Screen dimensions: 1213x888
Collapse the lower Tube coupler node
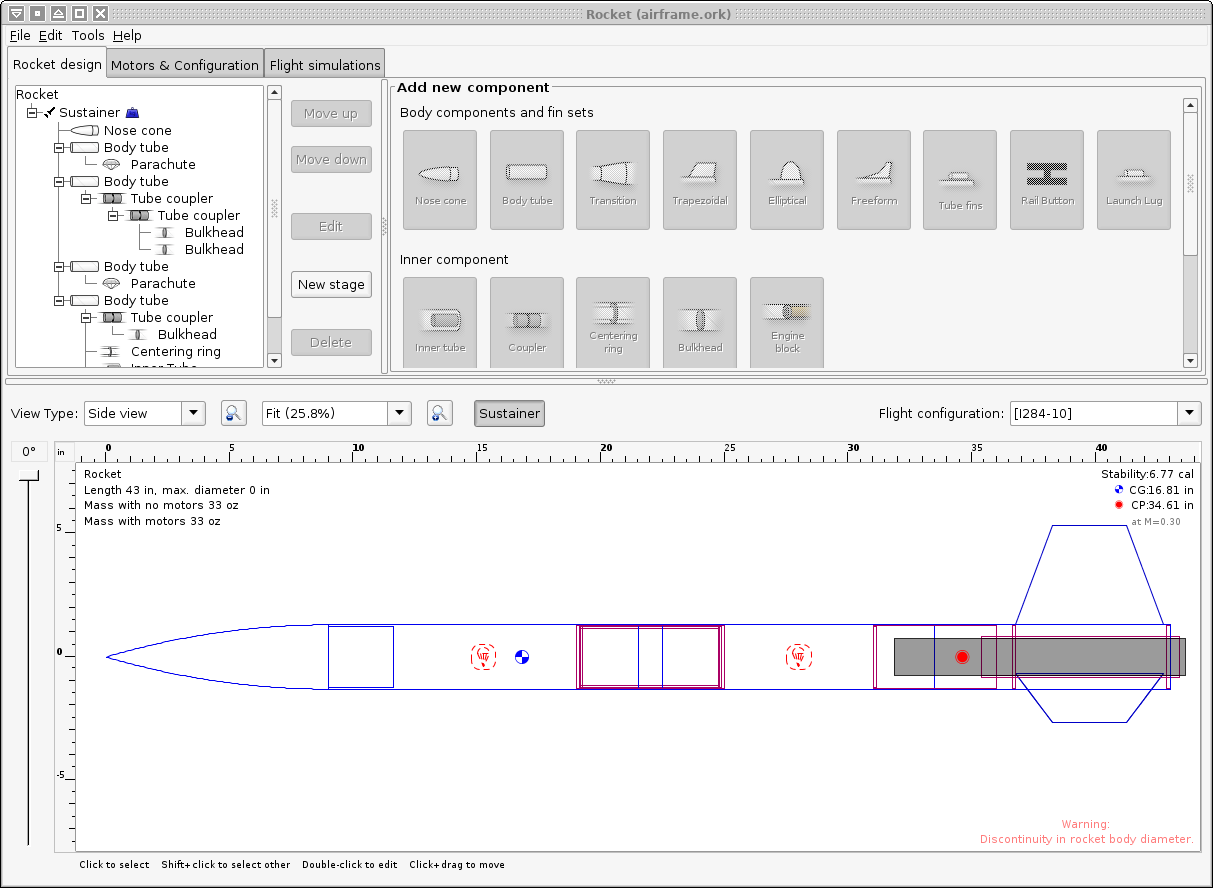point(86,317)
